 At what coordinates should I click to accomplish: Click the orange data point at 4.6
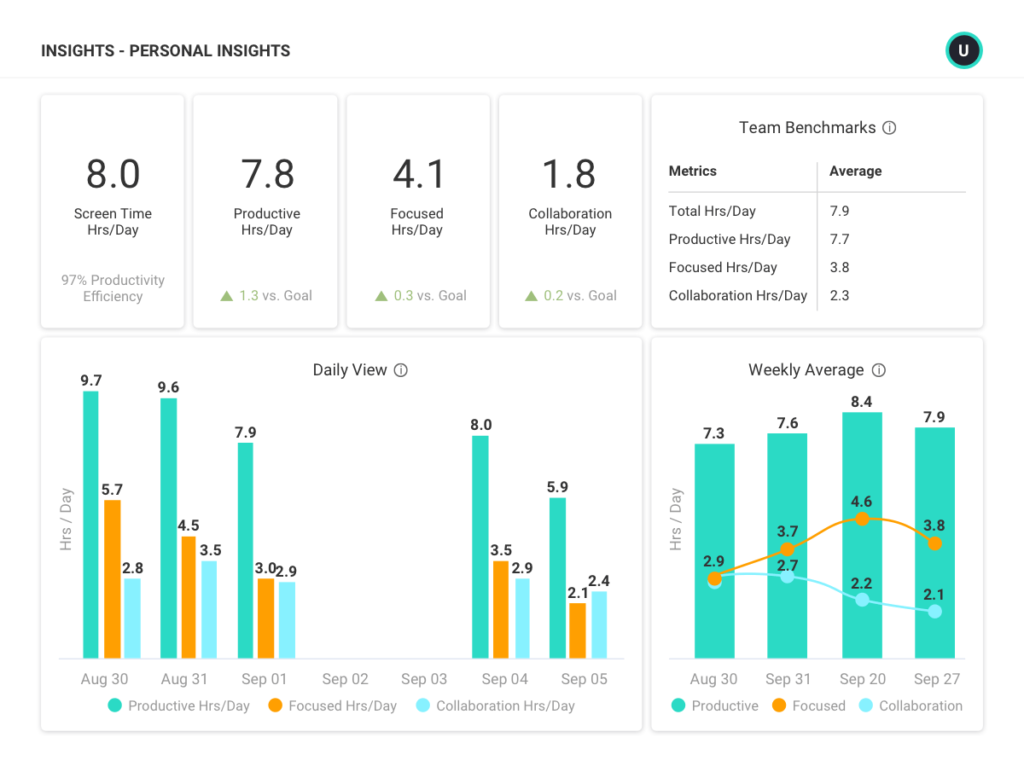tap(861, 519)
